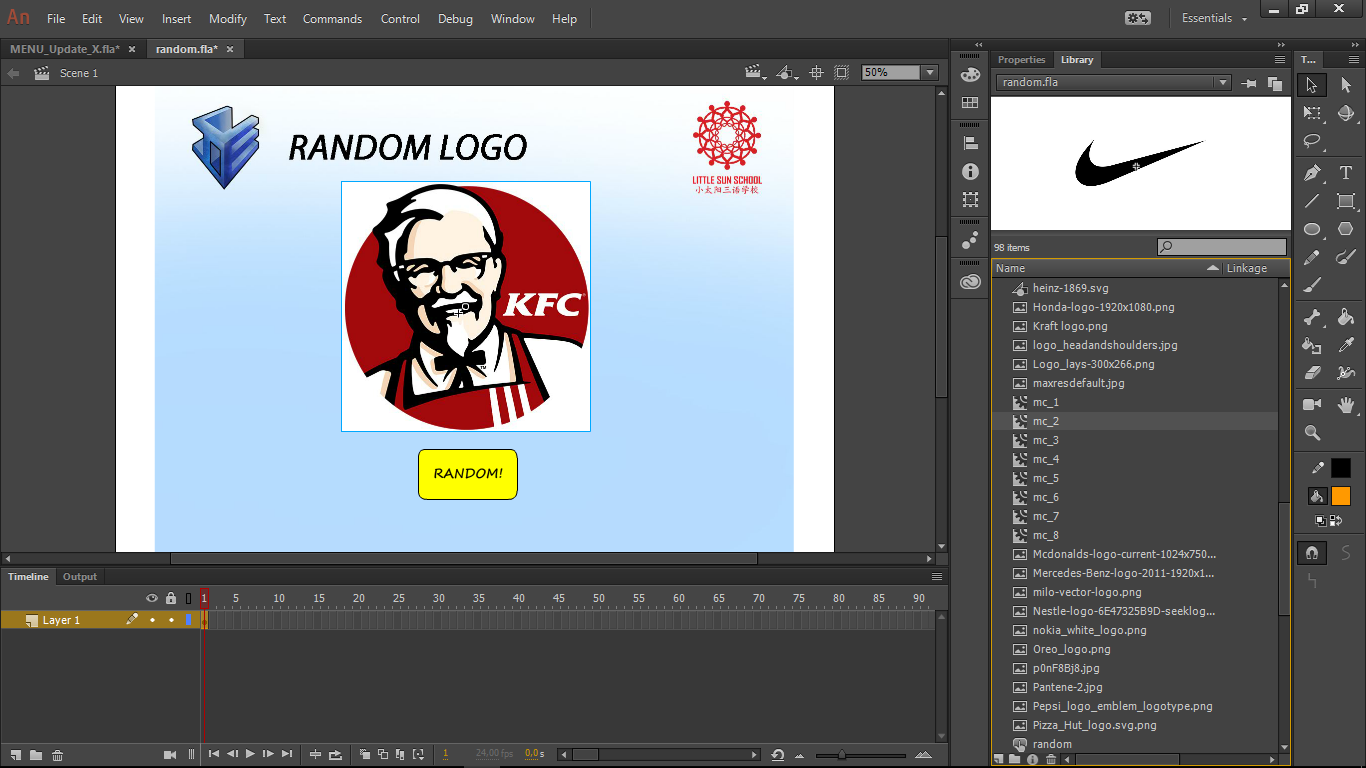1366x768 pixels.
Task: Toggle the Loop playback button
Action: coord(336,754)
